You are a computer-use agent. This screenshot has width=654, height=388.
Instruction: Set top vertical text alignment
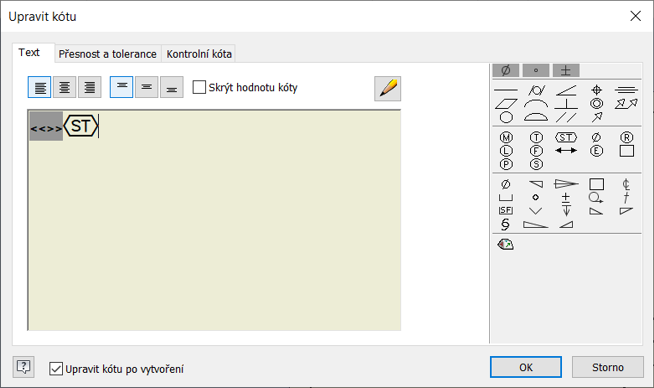121,87
